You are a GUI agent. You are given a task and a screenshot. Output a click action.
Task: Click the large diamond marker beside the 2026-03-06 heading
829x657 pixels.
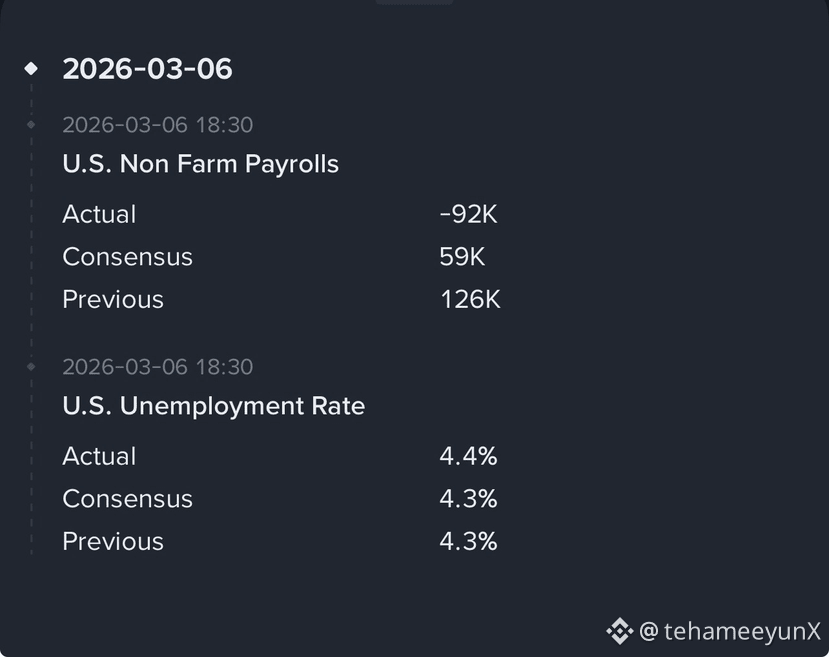pyautogui.click(x=31, y=68)
